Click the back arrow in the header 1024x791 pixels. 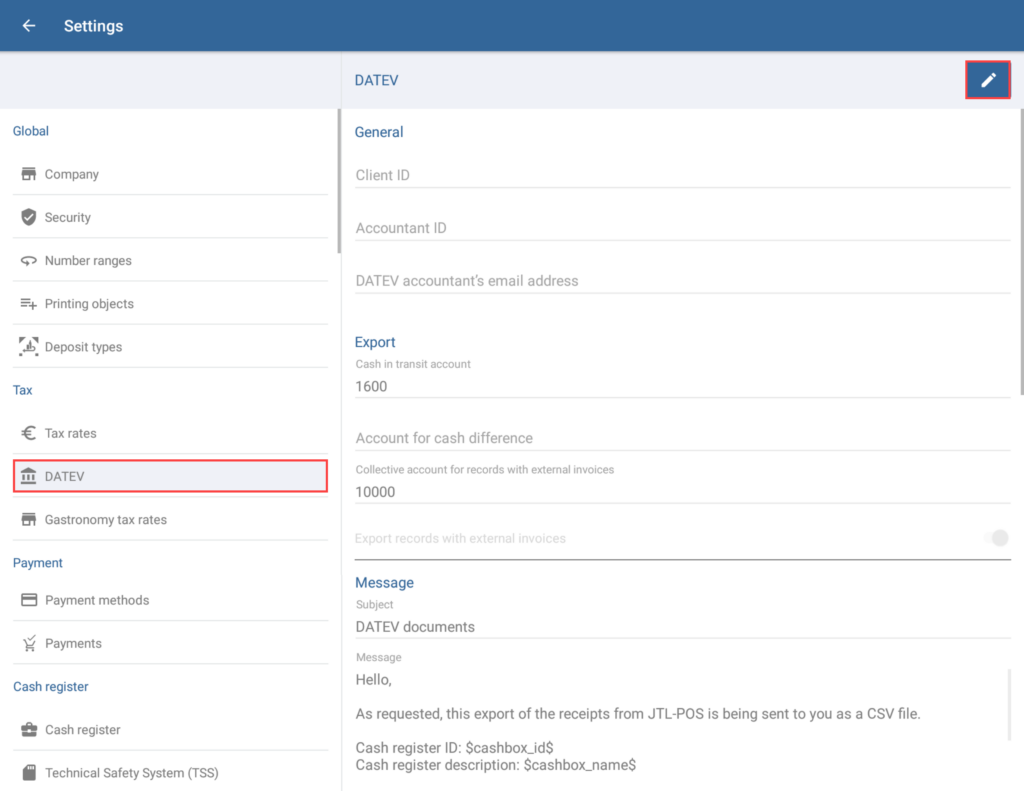29,26
